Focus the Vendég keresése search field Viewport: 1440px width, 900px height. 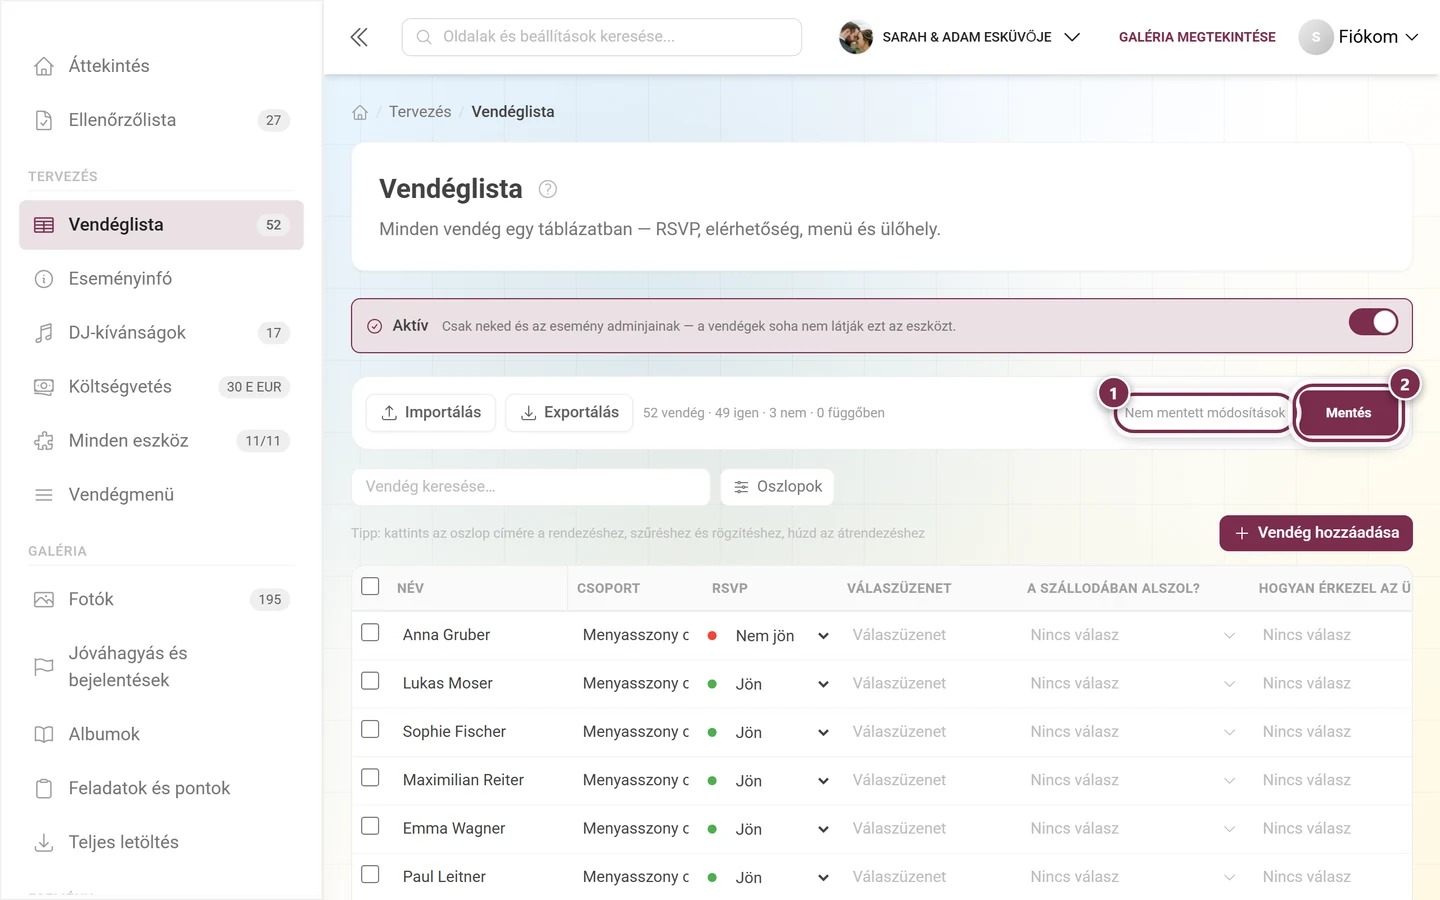pyautogui.click(x=531, y=487)
